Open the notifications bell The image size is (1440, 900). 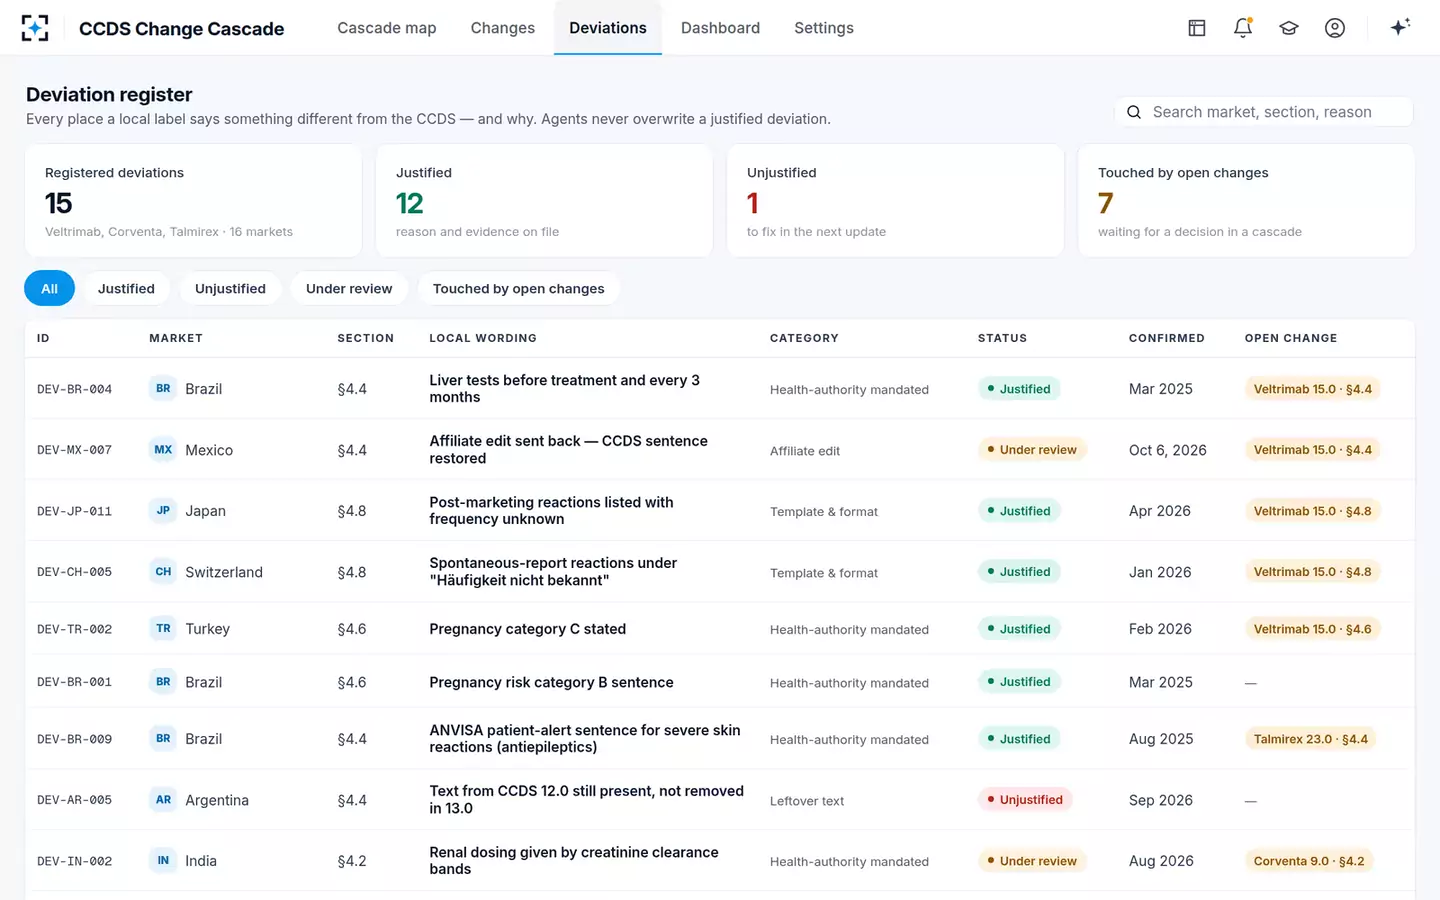coord(1243,28)
